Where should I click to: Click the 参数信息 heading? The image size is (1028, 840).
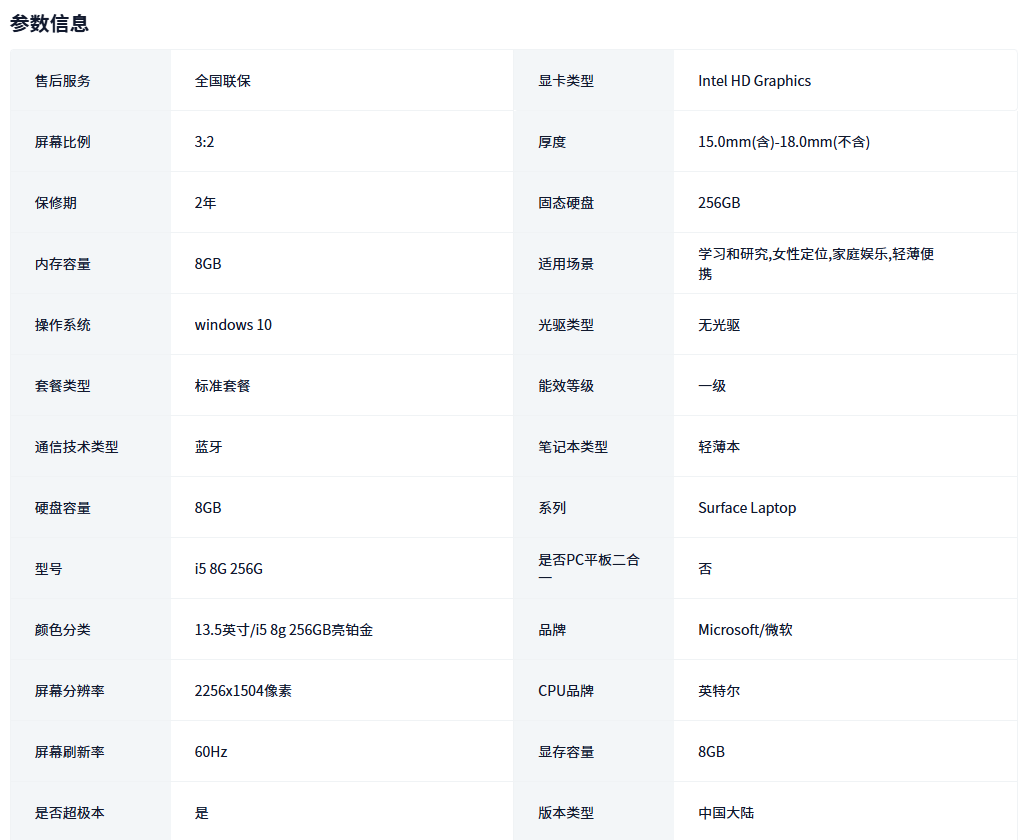(49, 24)
